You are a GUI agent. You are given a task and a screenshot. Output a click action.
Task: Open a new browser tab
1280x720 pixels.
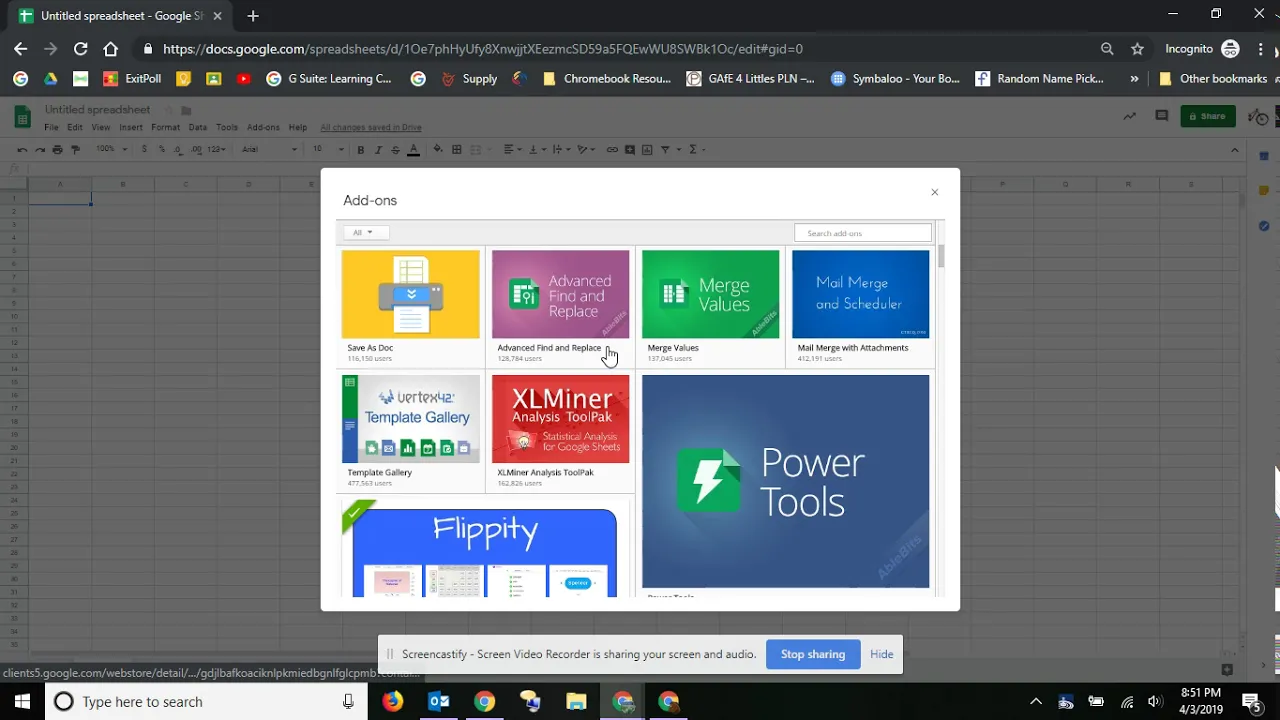point(253,16)
